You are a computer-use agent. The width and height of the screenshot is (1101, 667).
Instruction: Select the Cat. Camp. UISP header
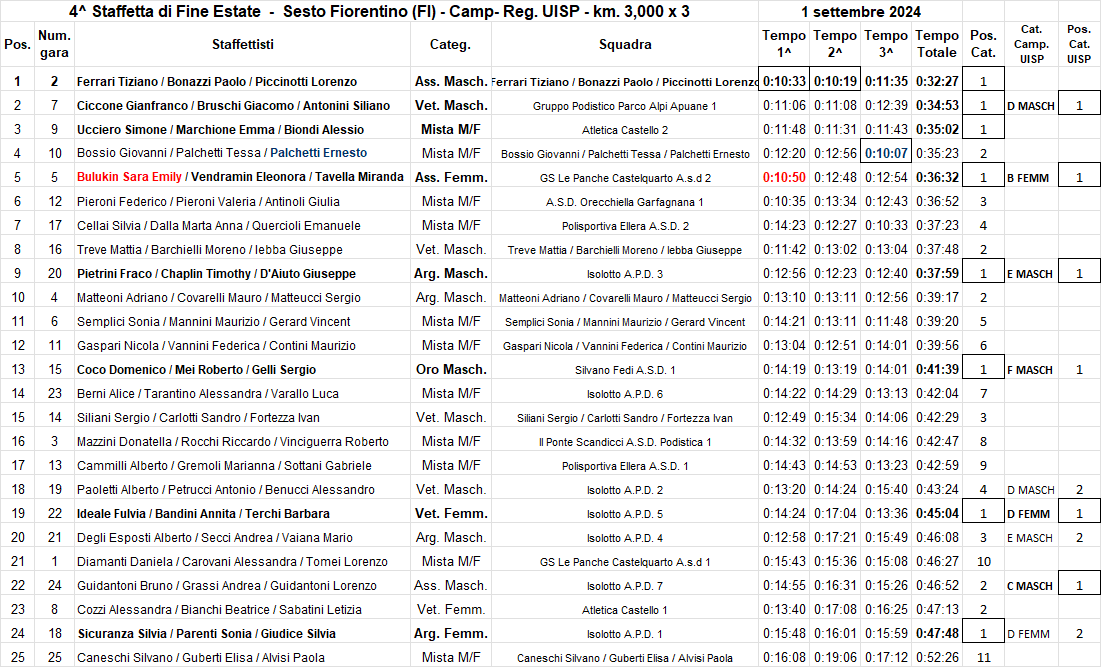tap(1030, 45)
